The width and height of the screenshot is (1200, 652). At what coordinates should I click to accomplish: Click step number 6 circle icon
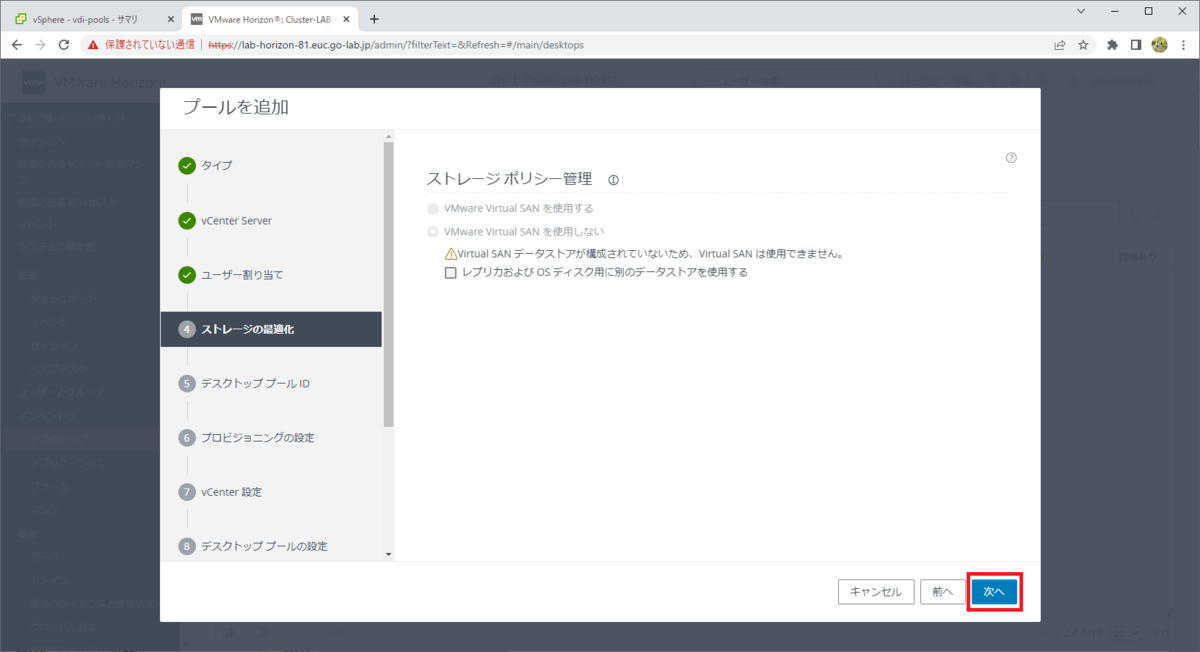[187, 438]
